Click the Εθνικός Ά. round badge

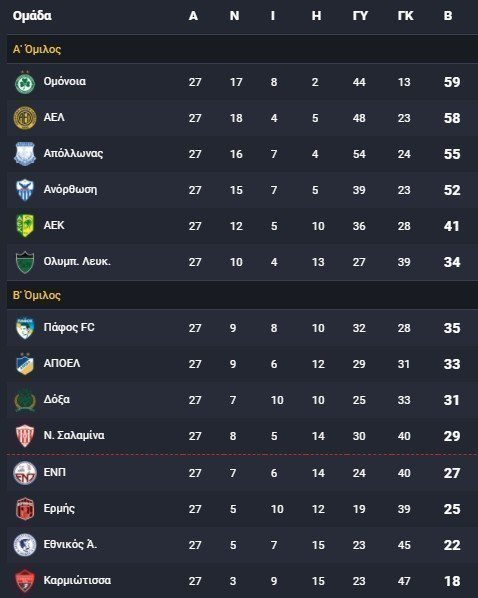(25, 545)
